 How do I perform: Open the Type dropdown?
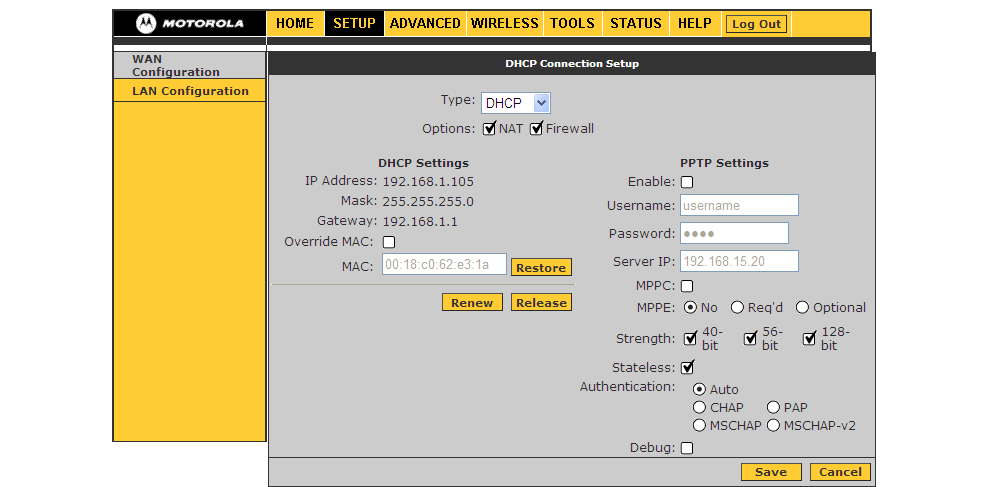click(x=515, y=103)
